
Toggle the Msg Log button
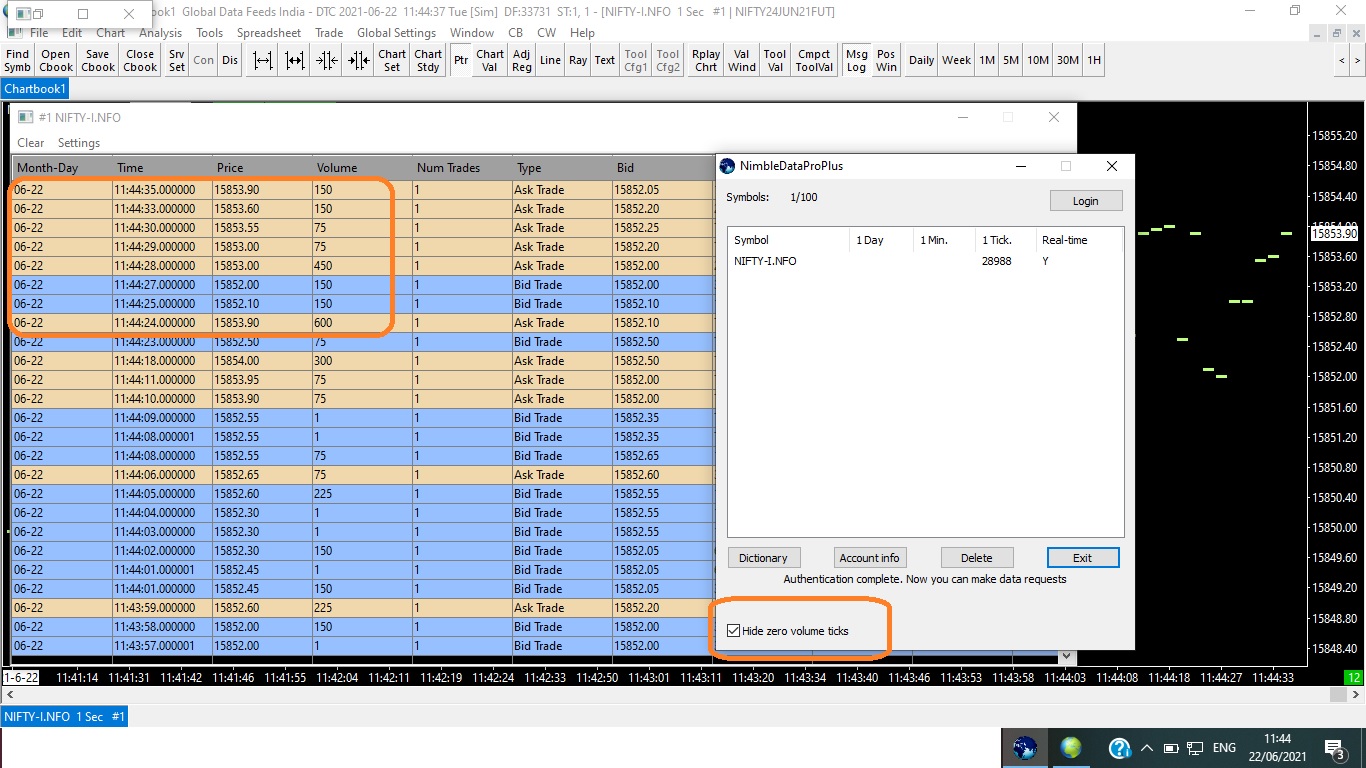(x=856, y=60)
